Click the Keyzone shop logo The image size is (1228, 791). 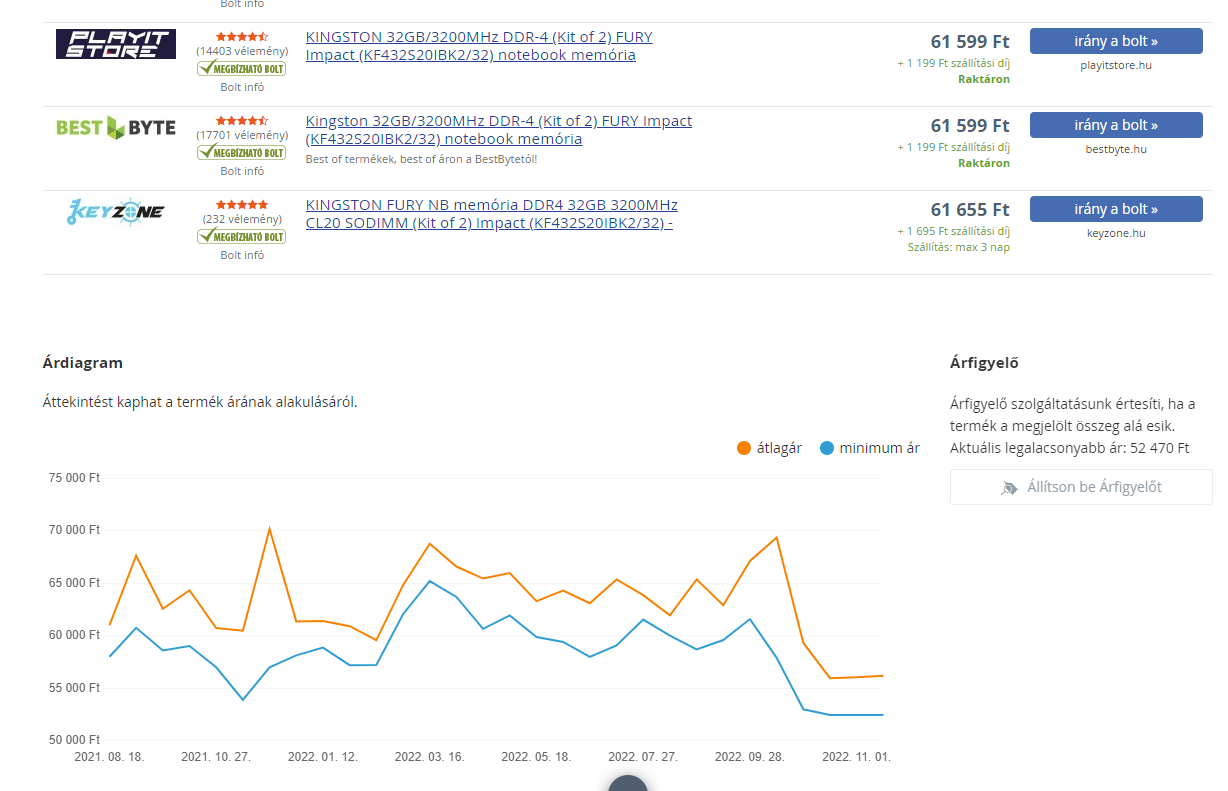(116, 212)
